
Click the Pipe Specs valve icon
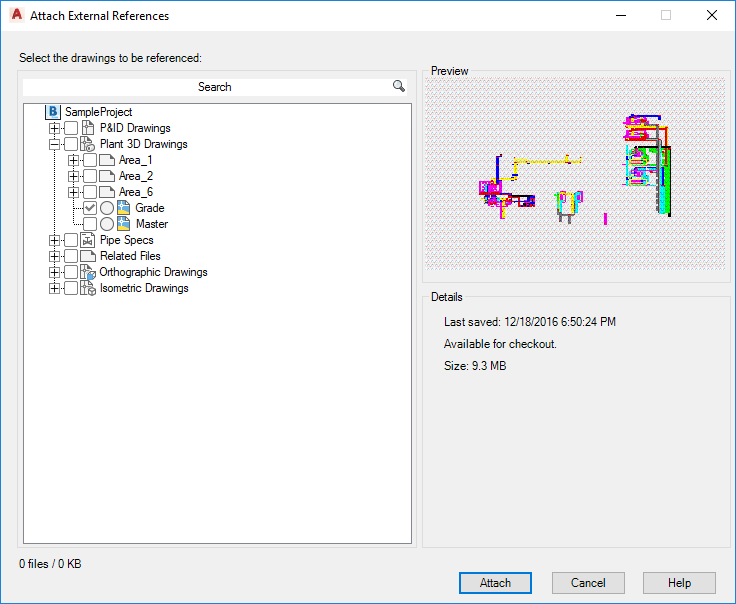point(88,240)
